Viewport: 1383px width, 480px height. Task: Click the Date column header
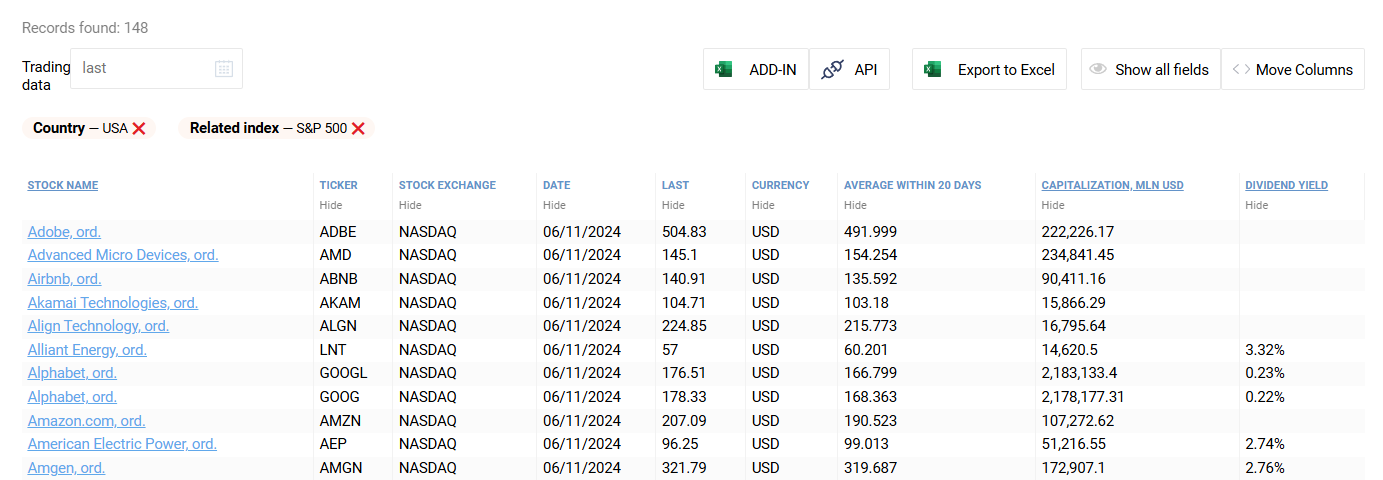pyautogui.click(x=556, y=185)
